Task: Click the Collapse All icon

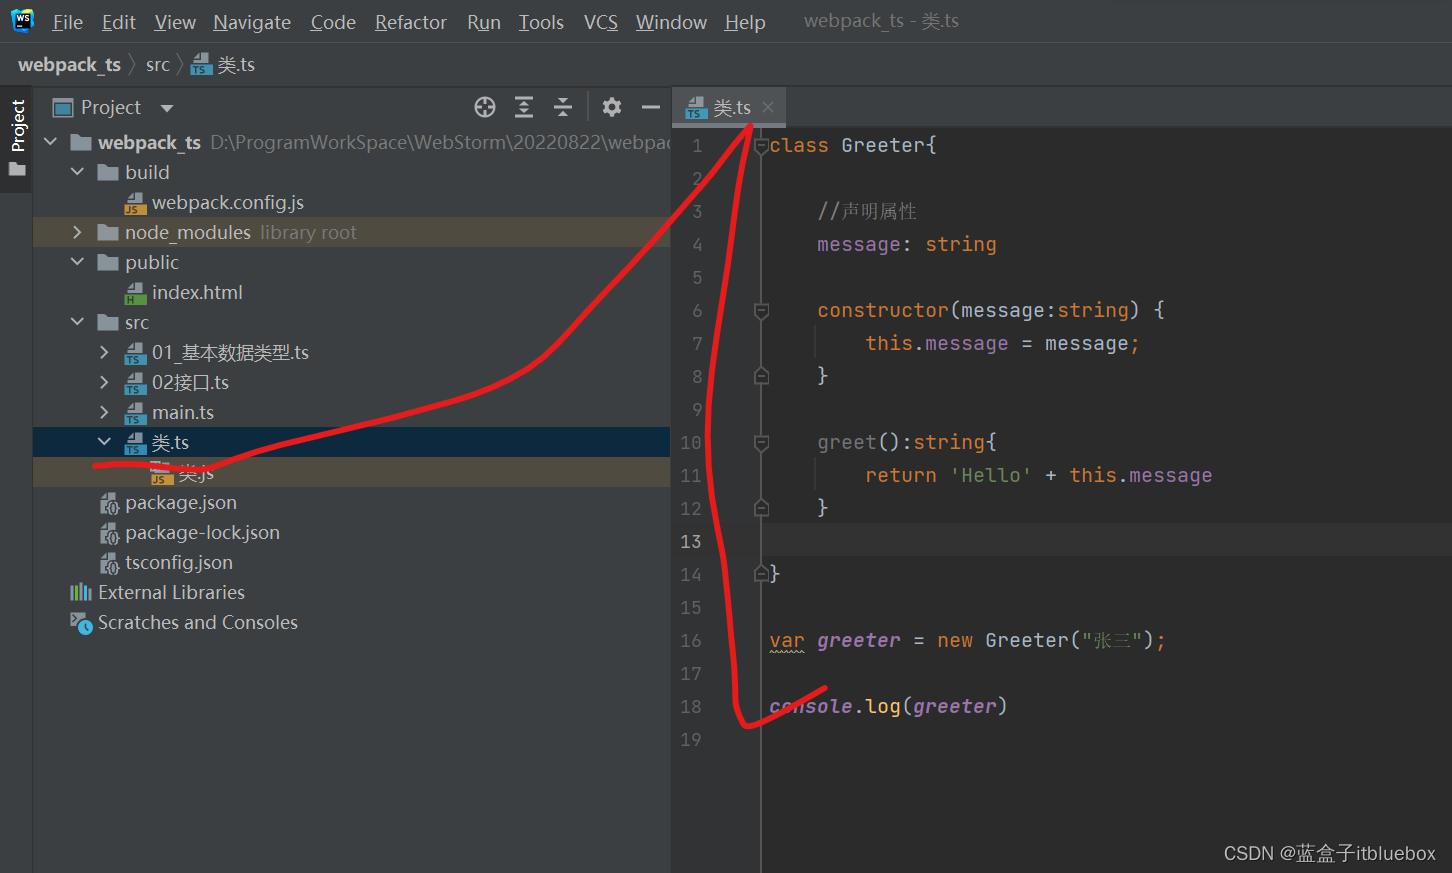Action: 563,107
